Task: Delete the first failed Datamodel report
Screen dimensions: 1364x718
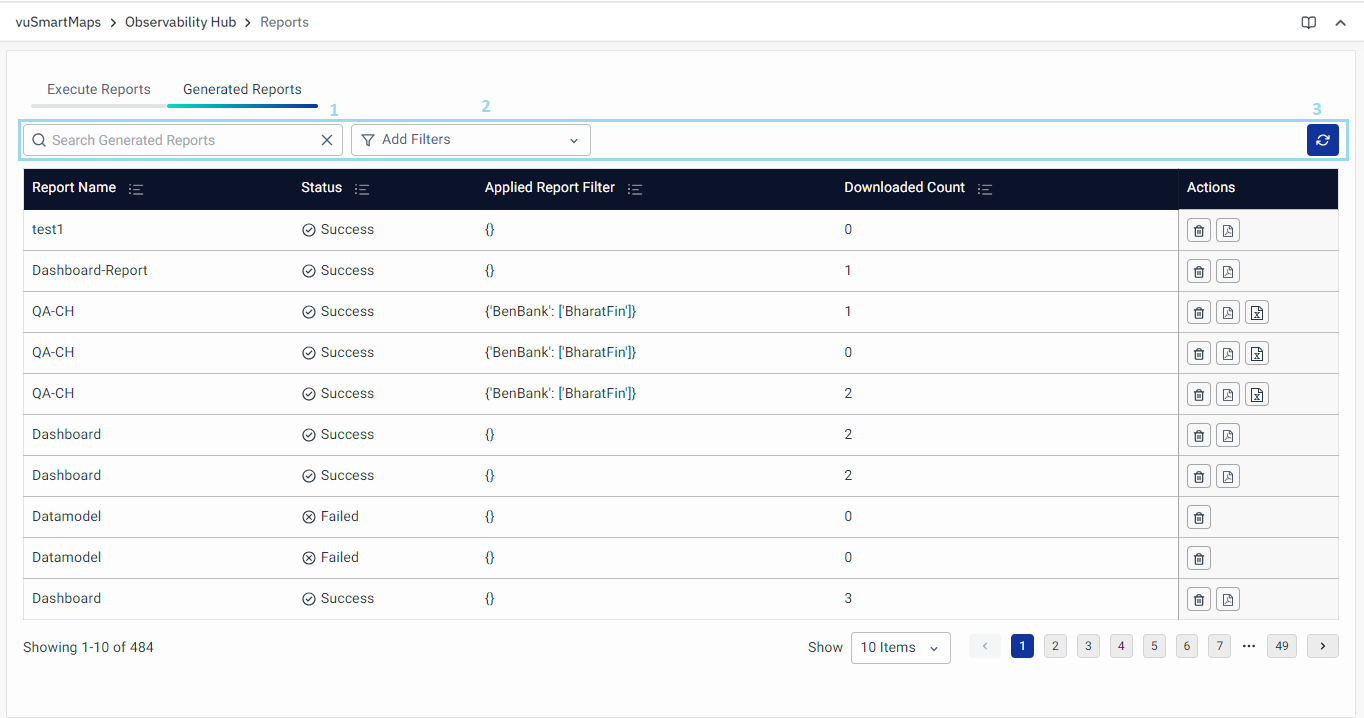Action: point(1198,517)
